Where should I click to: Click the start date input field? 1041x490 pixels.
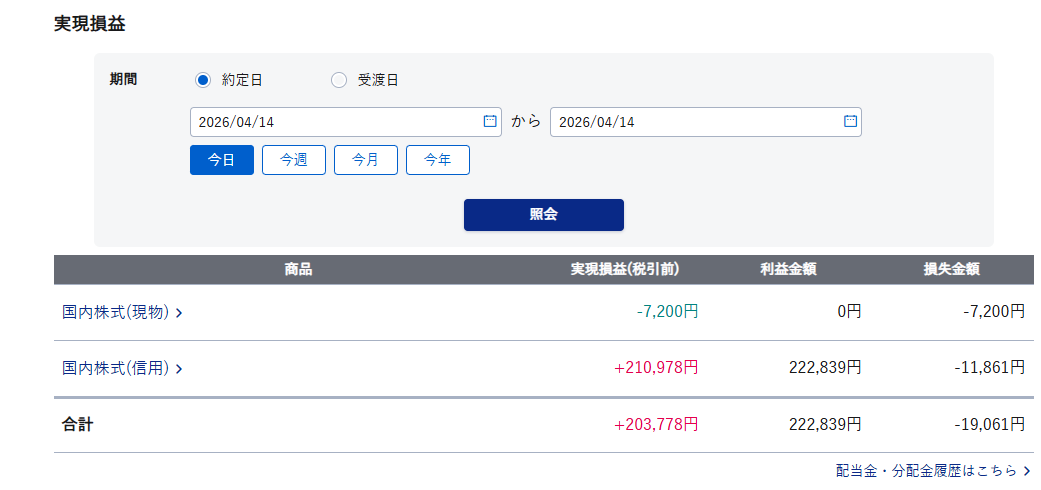tap(335, 122)
